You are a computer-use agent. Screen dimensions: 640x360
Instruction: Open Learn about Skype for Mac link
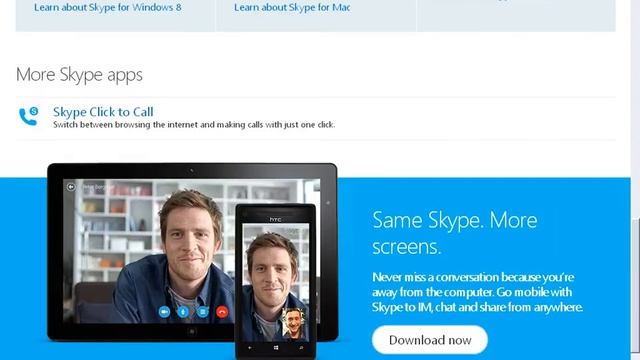point(292,7)
